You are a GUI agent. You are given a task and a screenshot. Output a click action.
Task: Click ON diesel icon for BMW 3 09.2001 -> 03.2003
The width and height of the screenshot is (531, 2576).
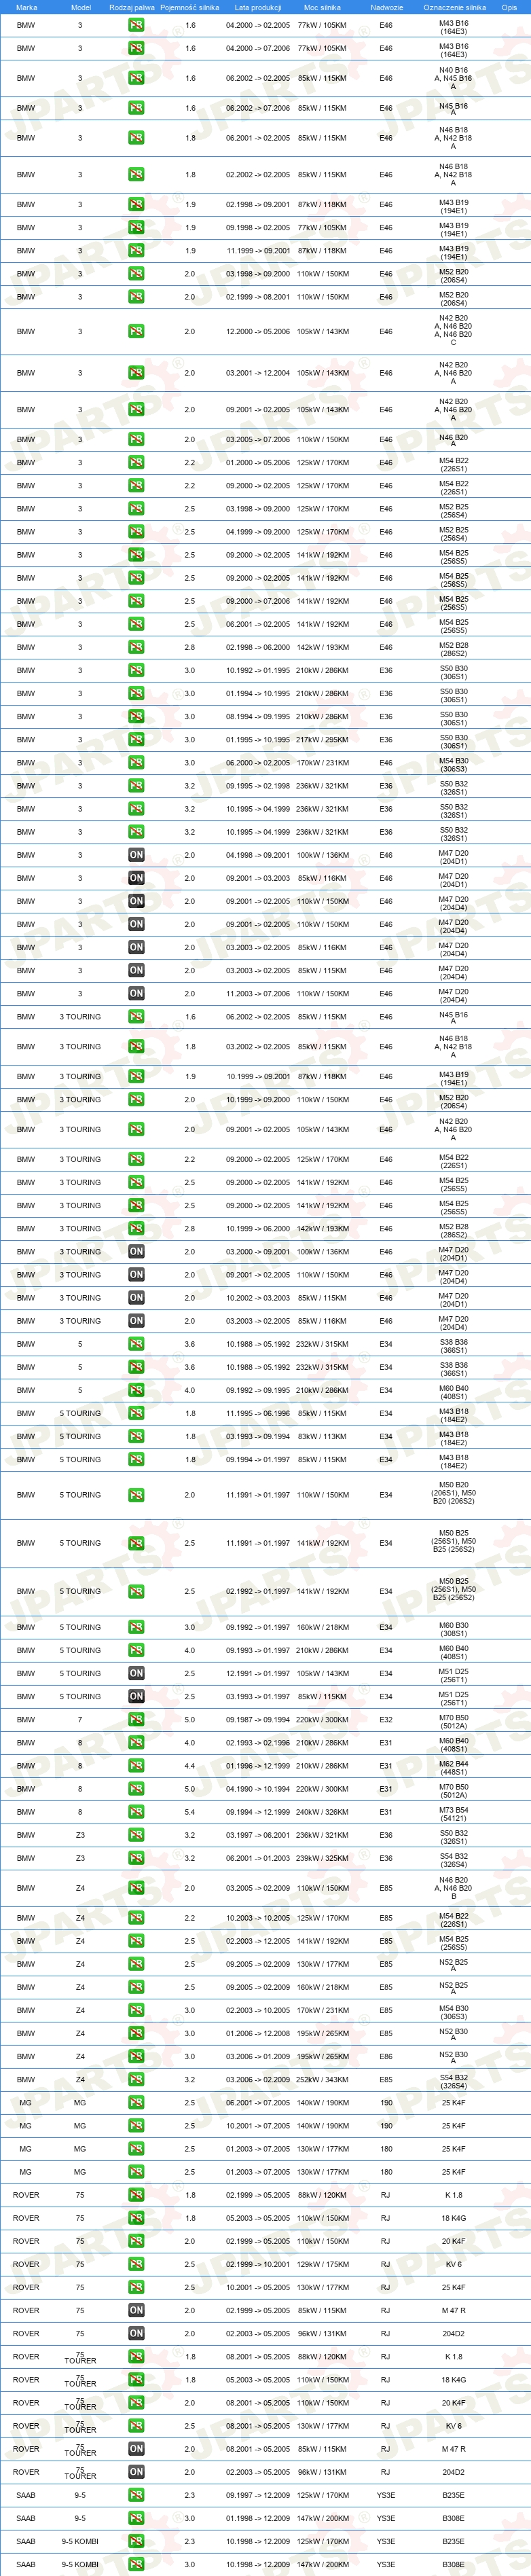coord(136,878)
